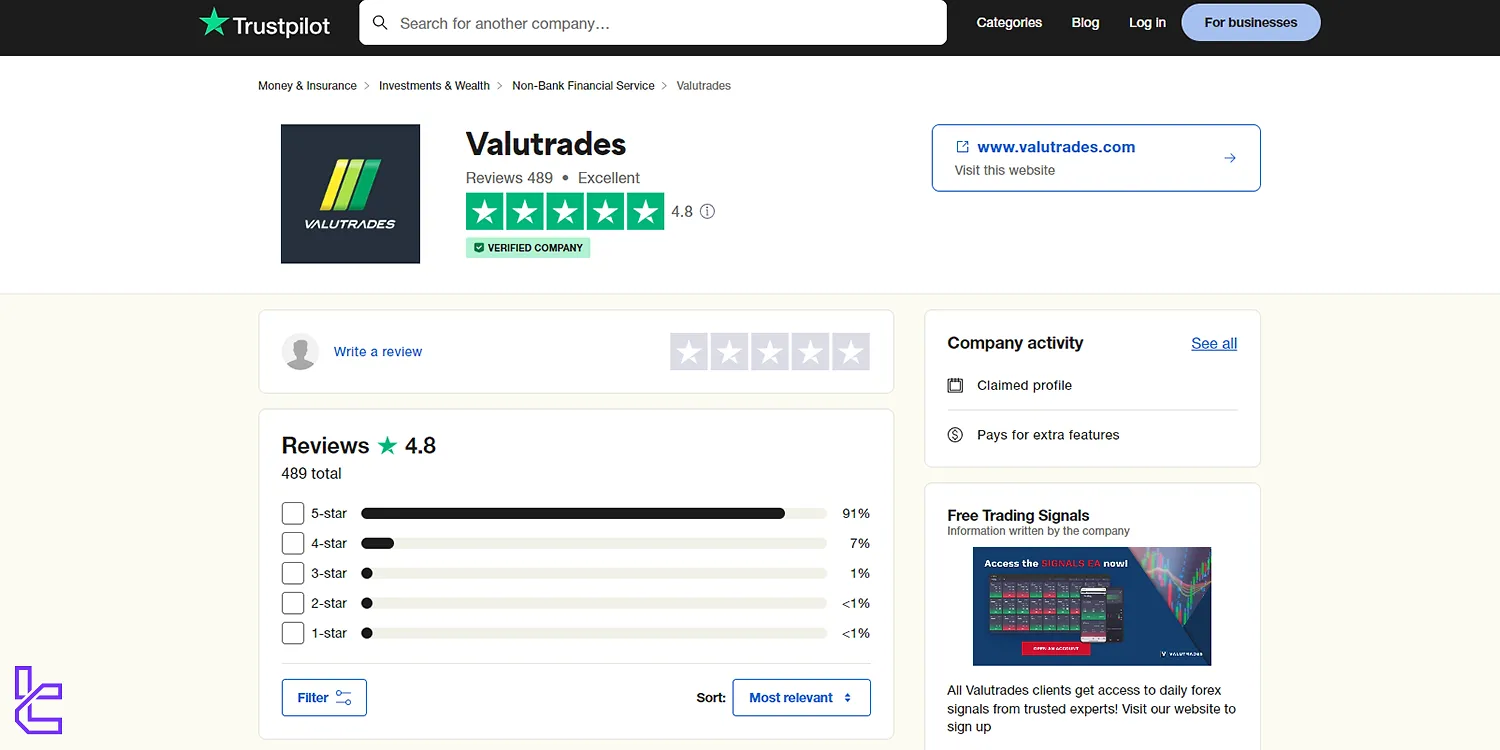Click the www.valutrades.com link
This screenshot has width=1500, height=750.
coord(1056,147)
